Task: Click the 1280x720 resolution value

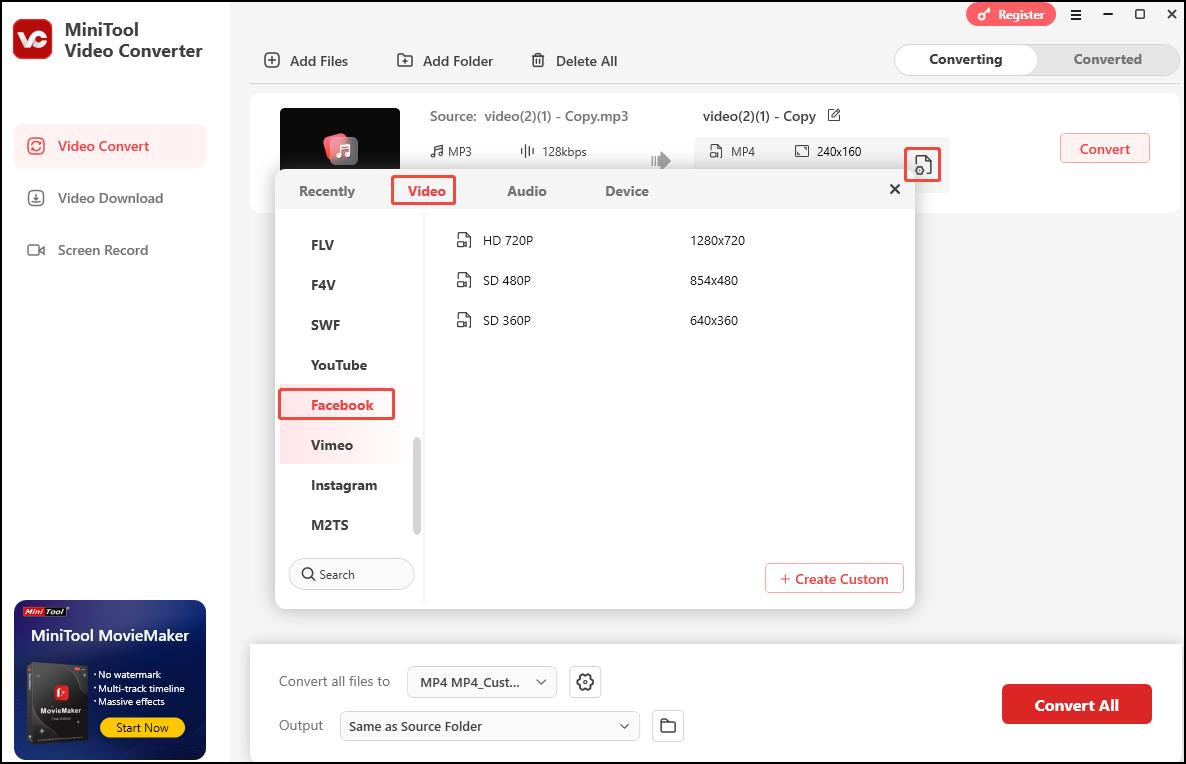Action: tap(717, 241)
